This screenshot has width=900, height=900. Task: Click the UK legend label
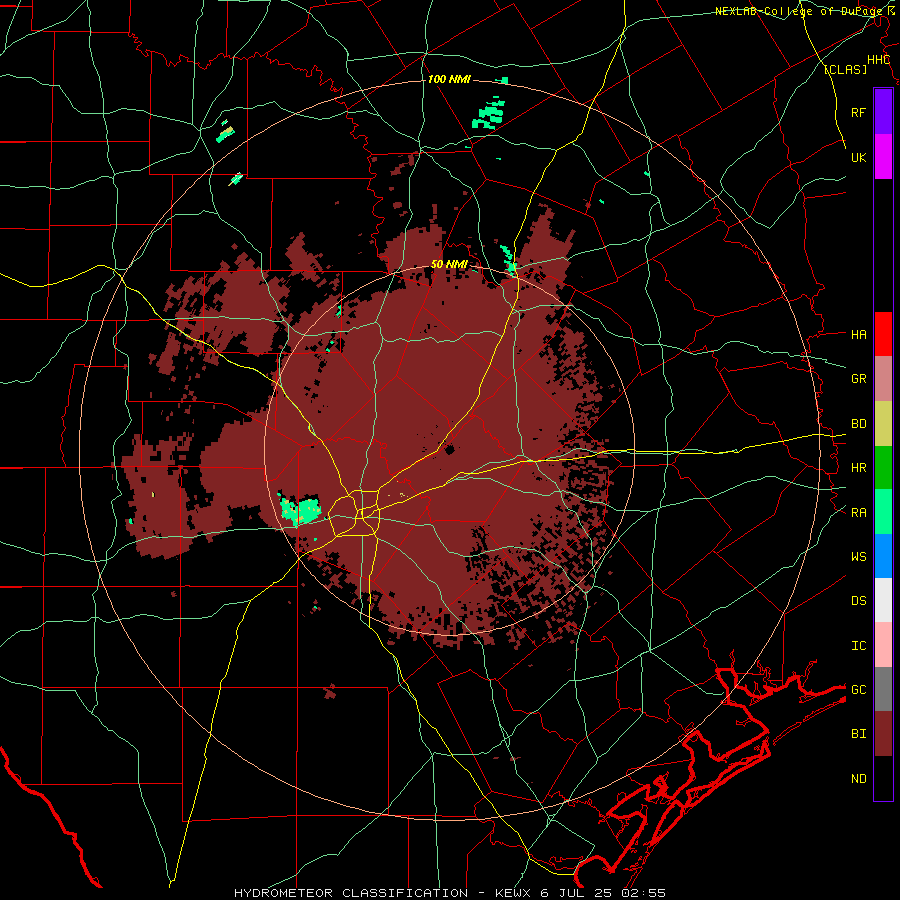(858, 157)
